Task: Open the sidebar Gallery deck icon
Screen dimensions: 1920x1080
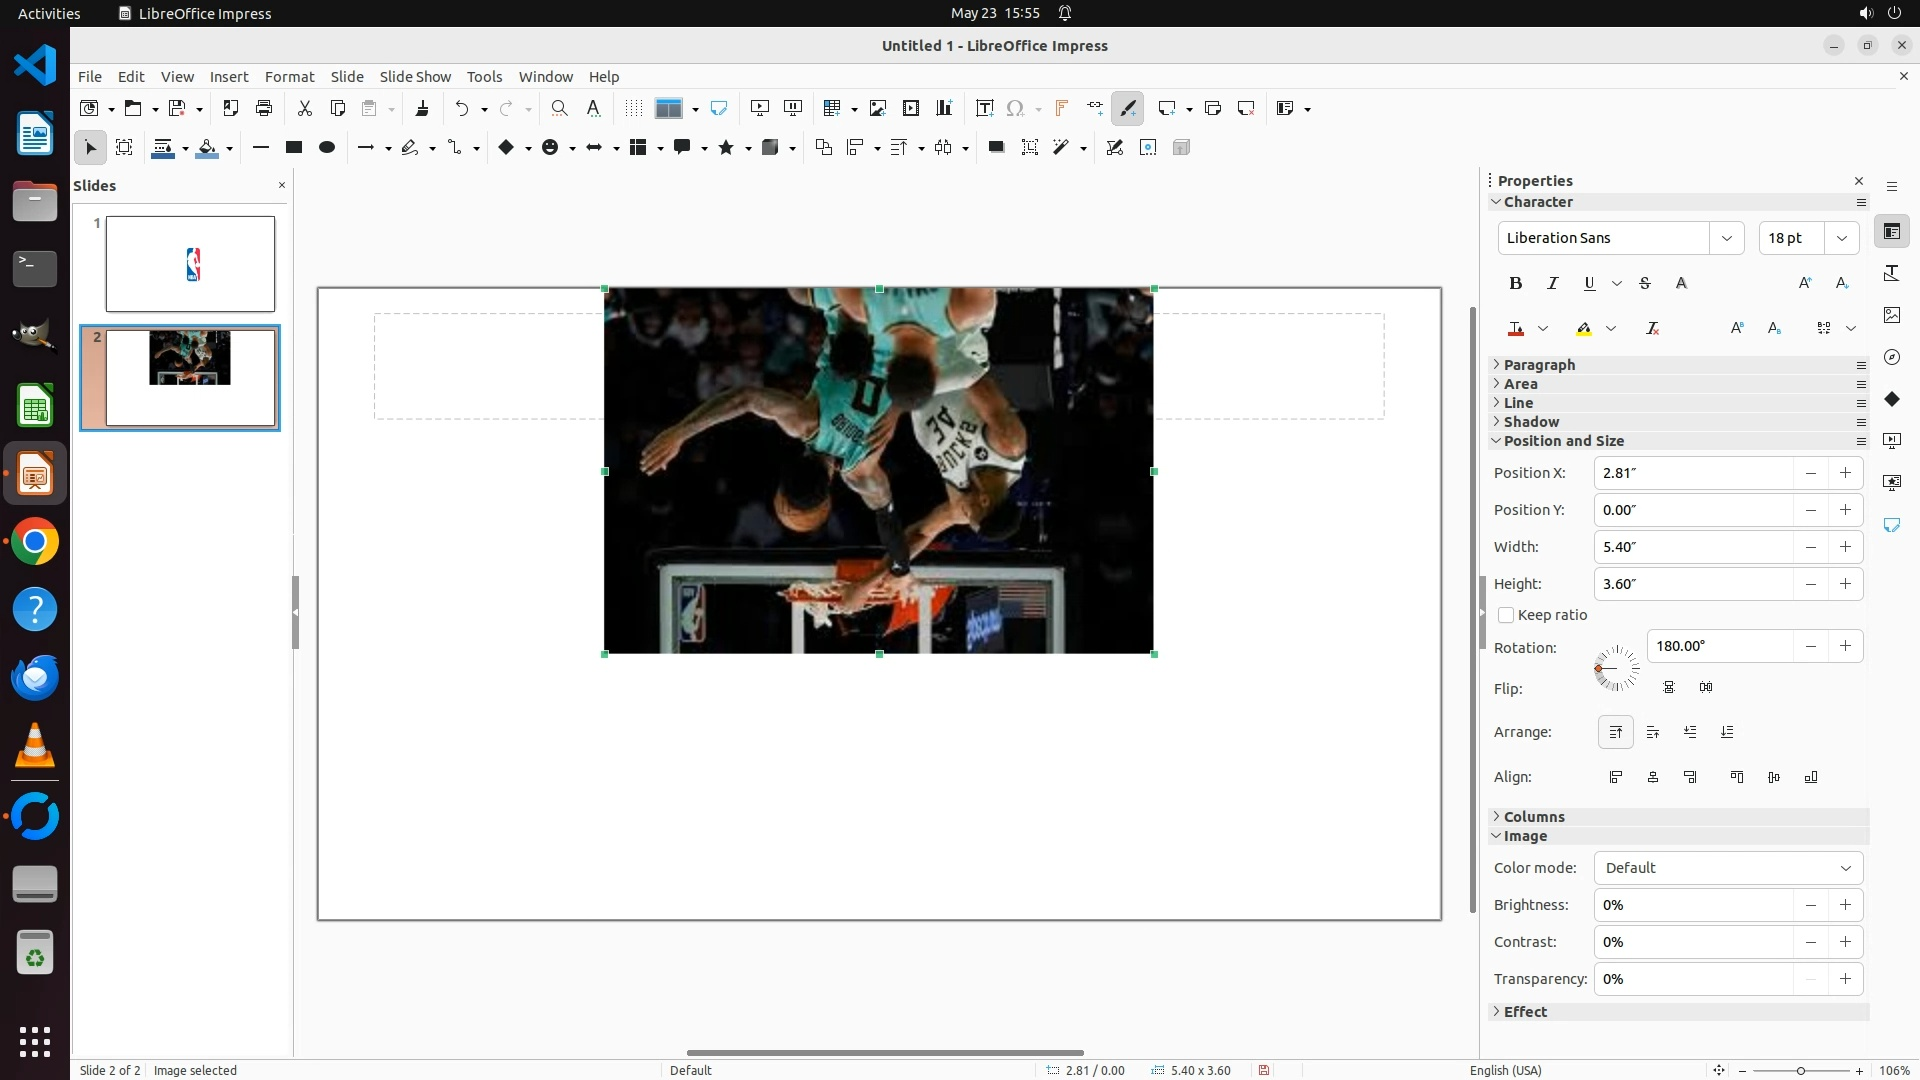Action: click(x=1892, y=316)
